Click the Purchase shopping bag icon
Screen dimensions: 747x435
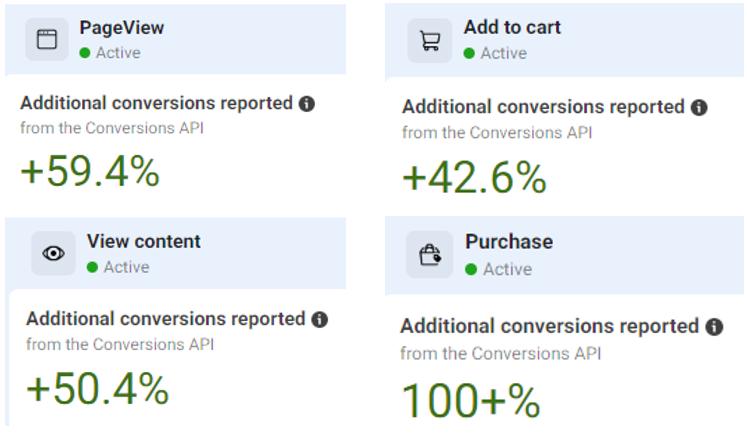coord(430,254)
